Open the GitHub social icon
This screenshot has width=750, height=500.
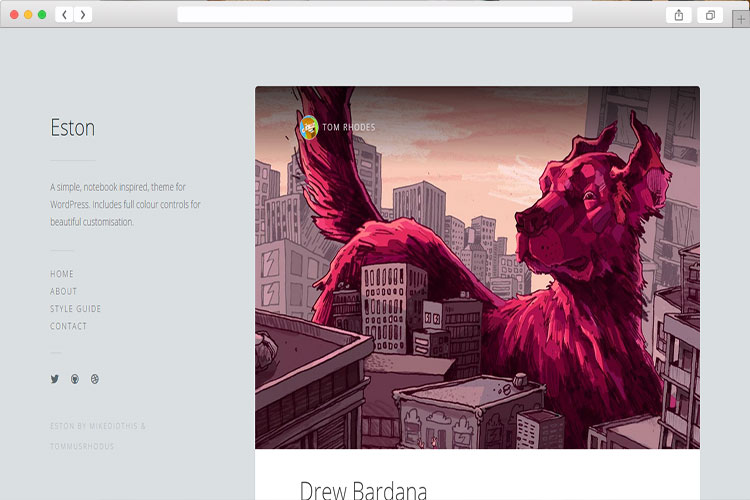75,379
